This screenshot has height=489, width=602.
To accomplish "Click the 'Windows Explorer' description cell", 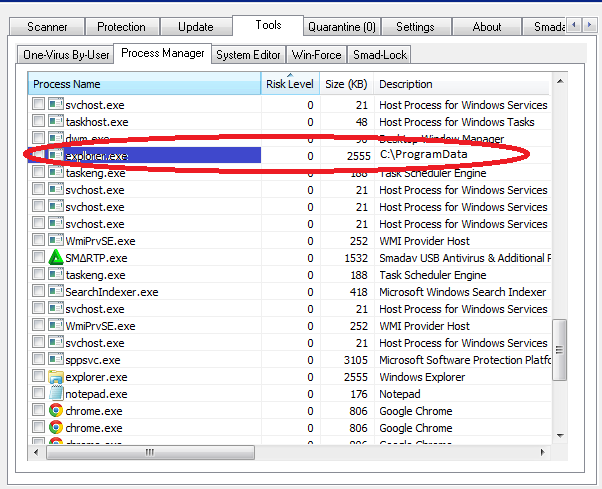I will 422,377.
